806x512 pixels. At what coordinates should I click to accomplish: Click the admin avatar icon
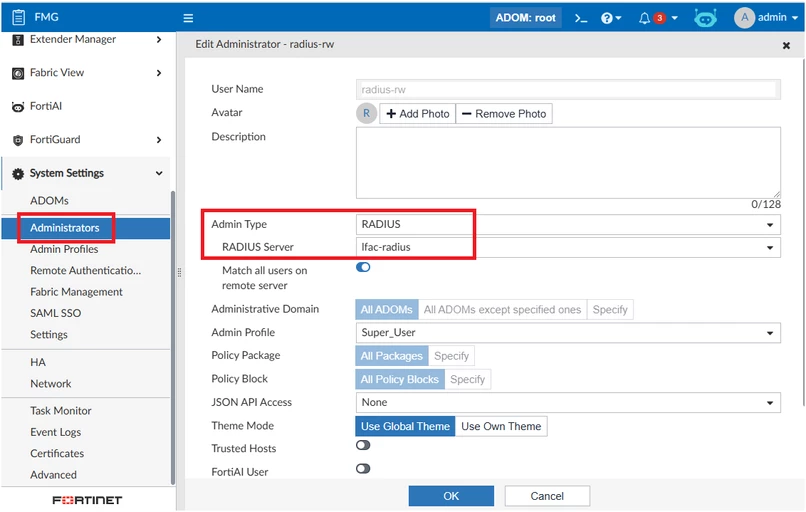pyautogui.click(x=744, y=18)
